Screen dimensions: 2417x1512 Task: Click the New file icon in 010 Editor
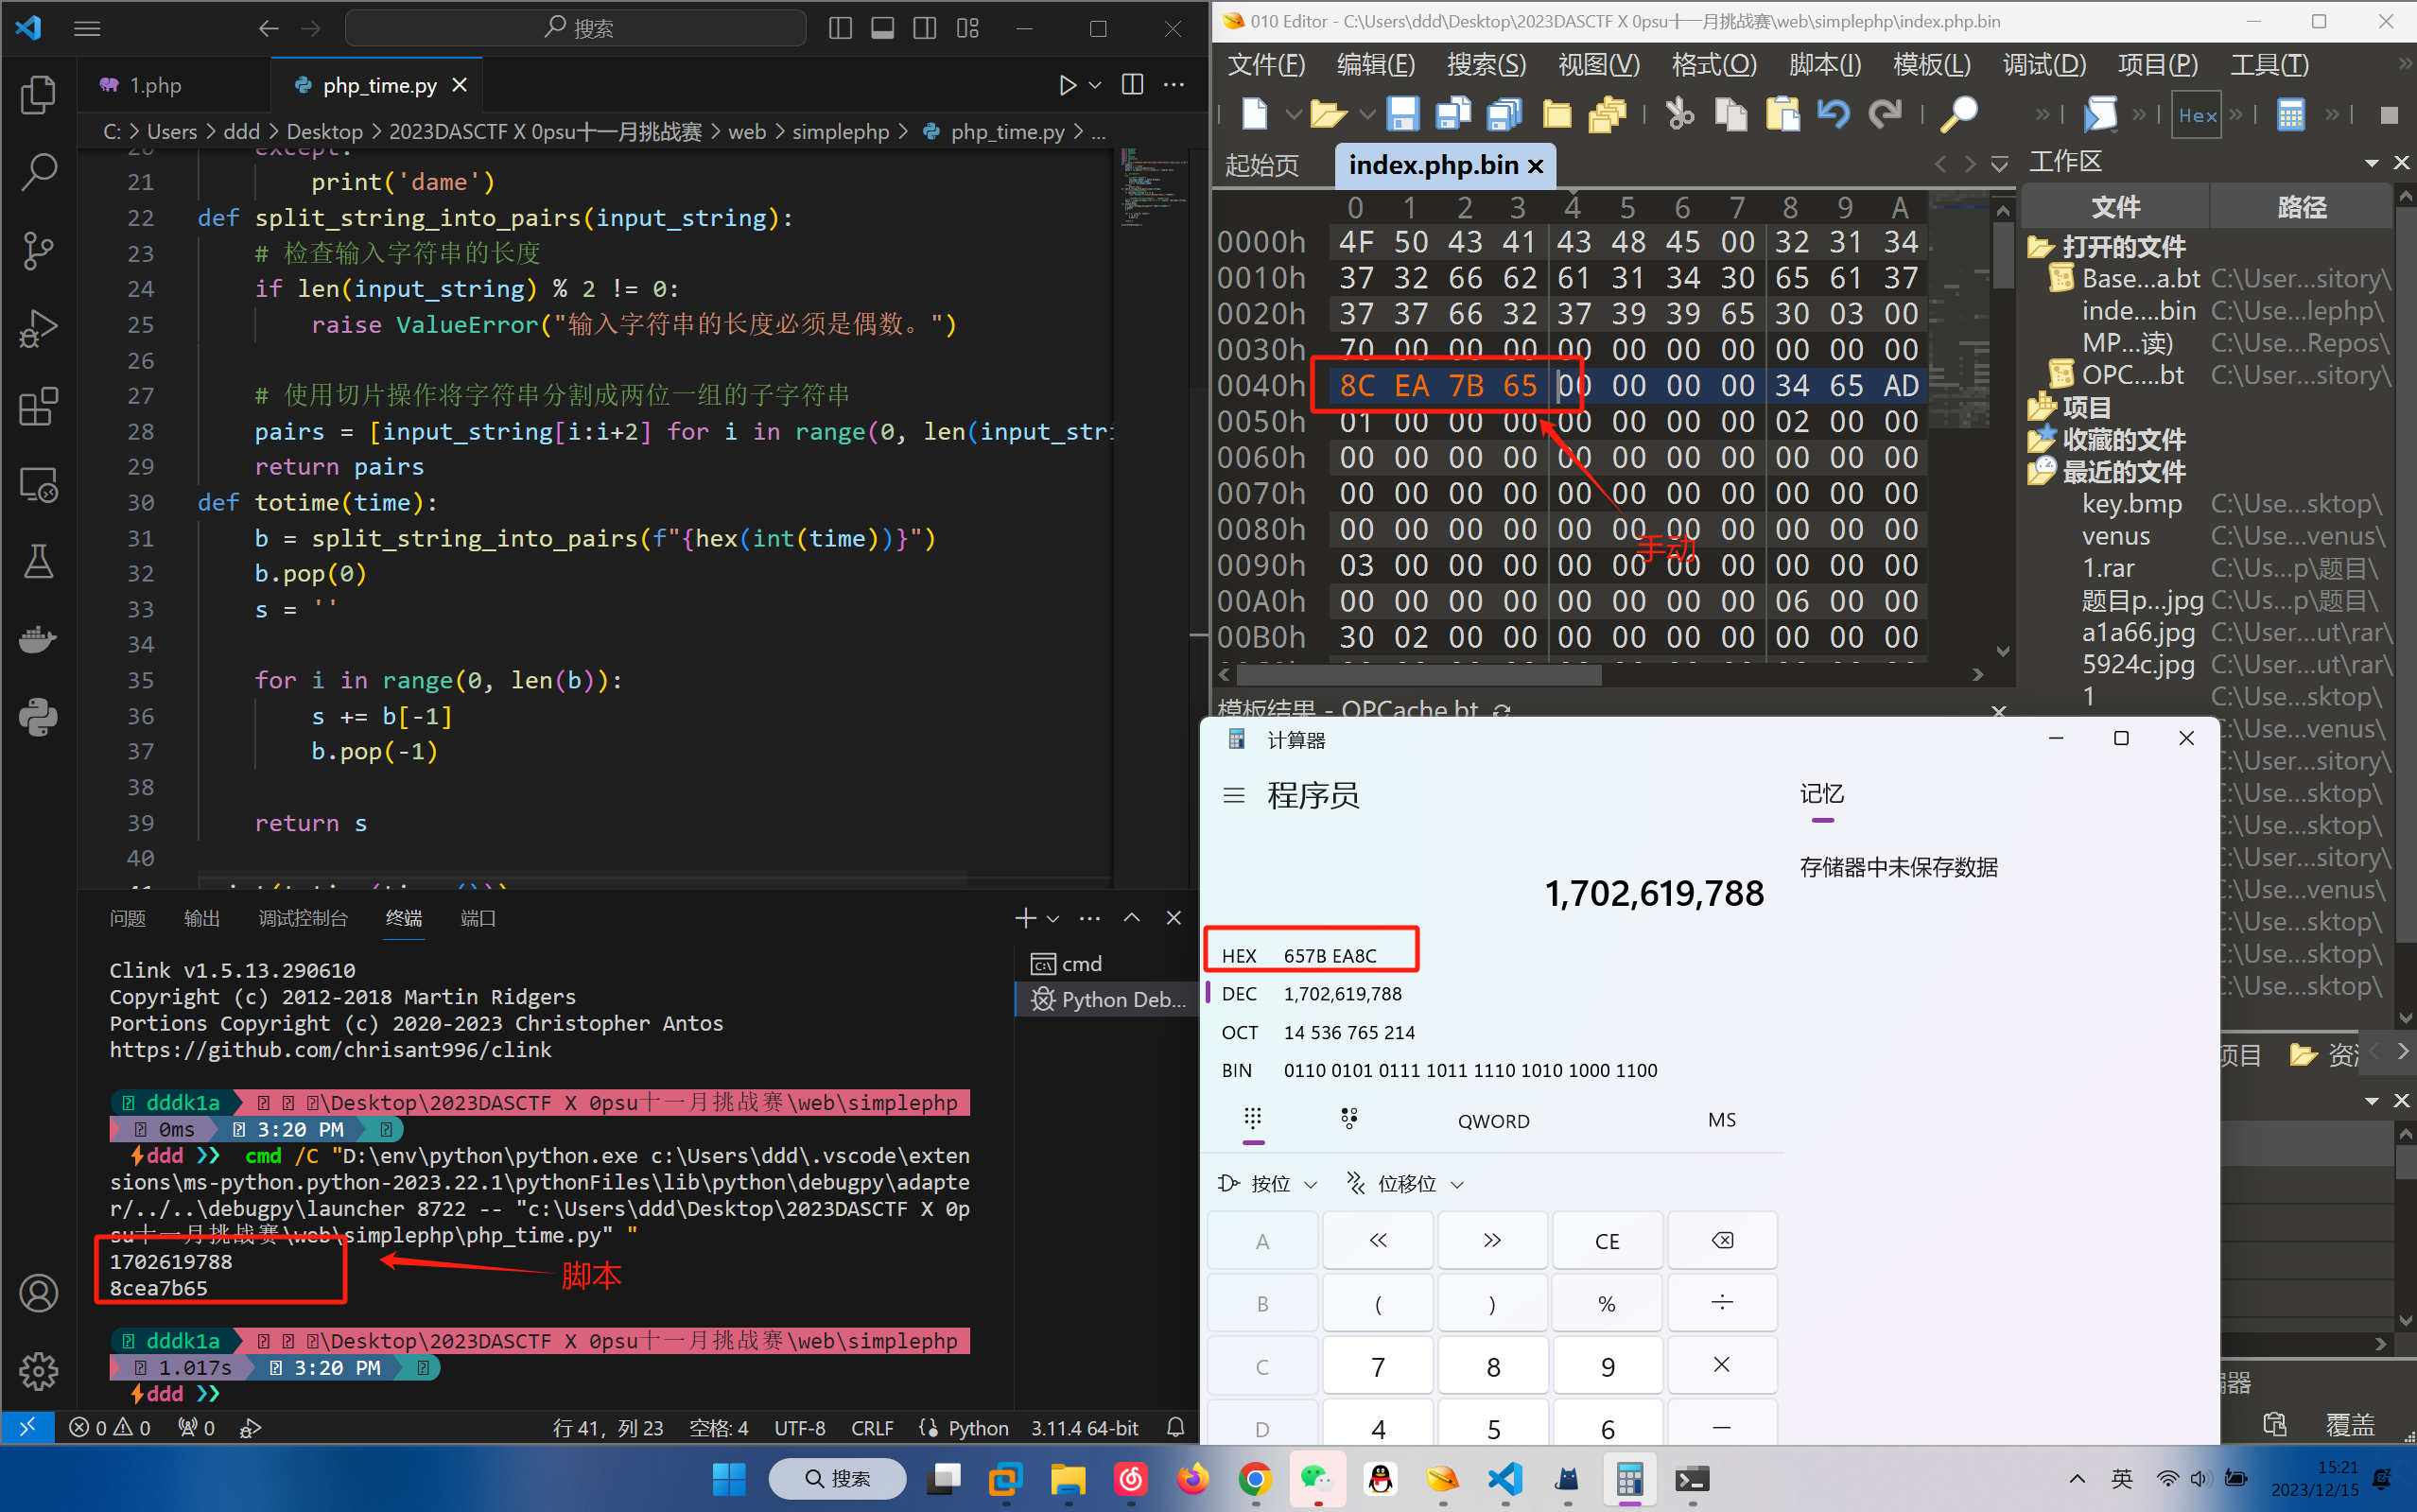[1254, 114]
